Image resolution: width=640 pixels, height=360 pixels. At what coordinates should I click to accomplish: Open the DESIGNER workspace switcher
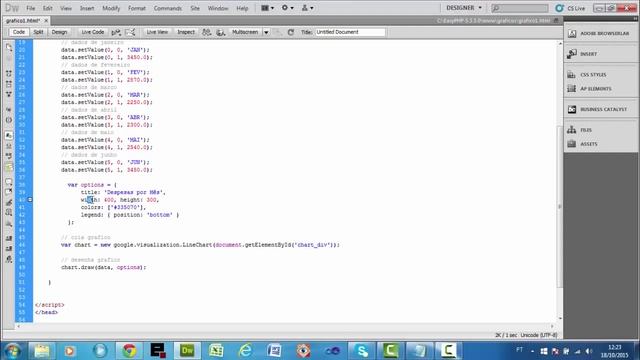pyautogui.click(x=464, y=8)
